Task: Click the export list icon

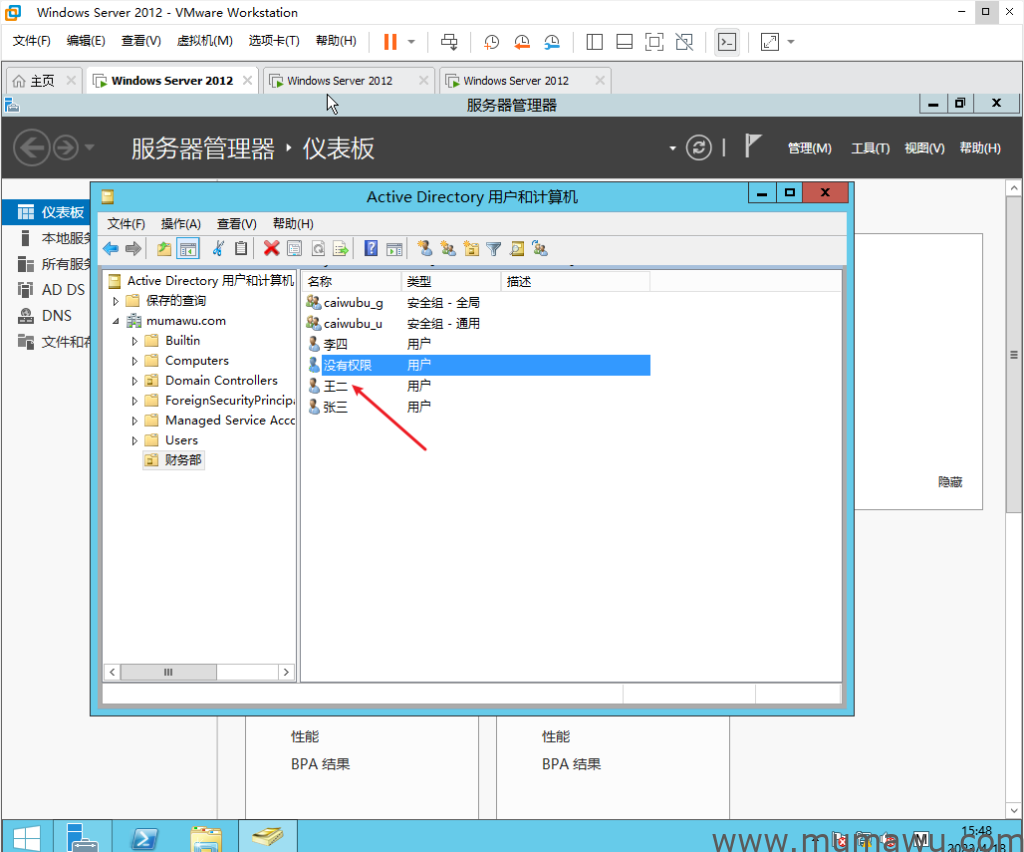Action: coord(341,249)
